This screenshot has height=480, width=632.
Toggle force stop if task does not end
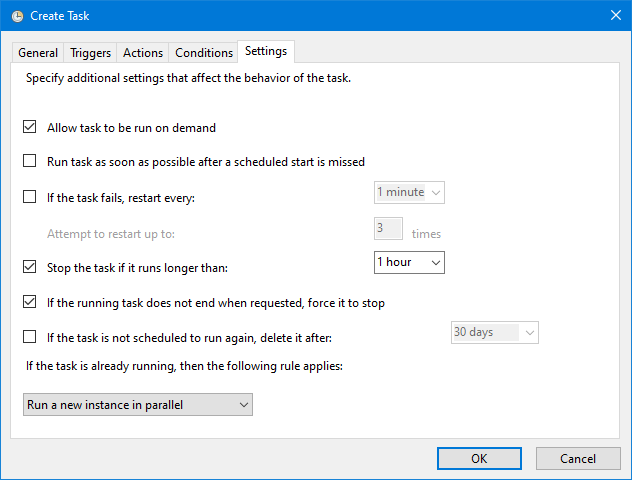(30, 302)
